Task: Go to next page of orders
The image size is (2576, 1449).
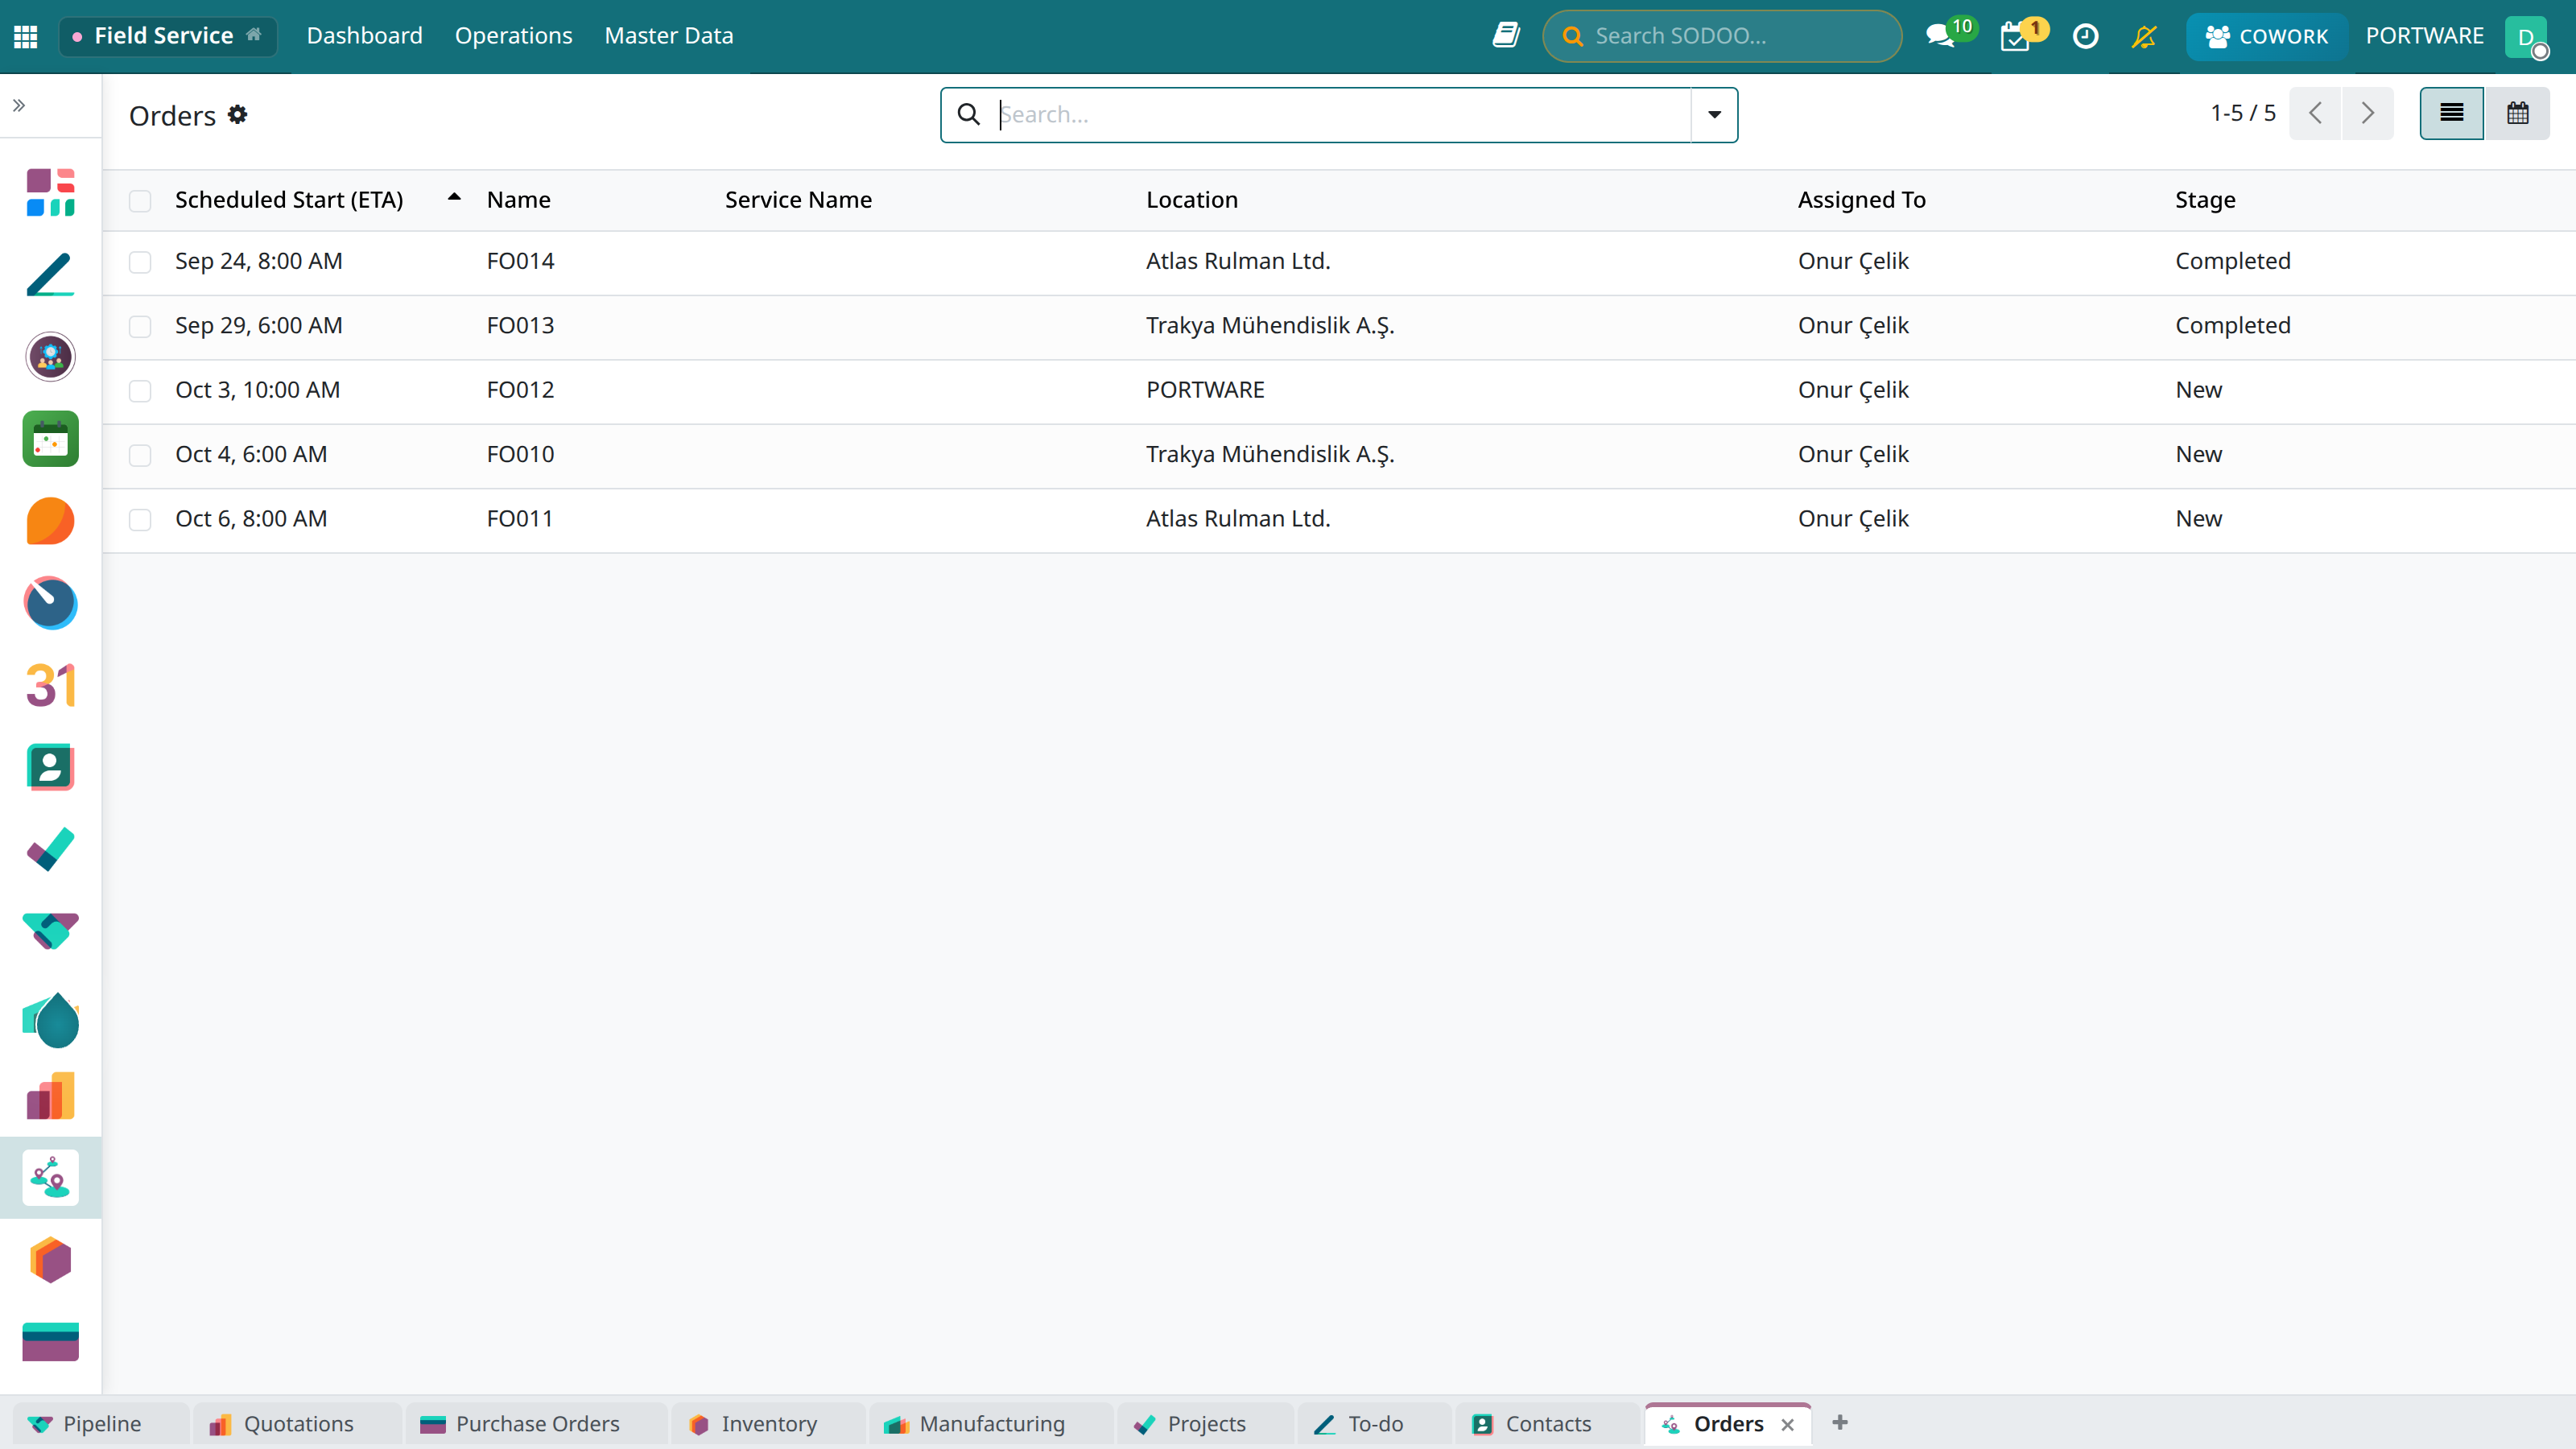Action: coord(2367,113)
